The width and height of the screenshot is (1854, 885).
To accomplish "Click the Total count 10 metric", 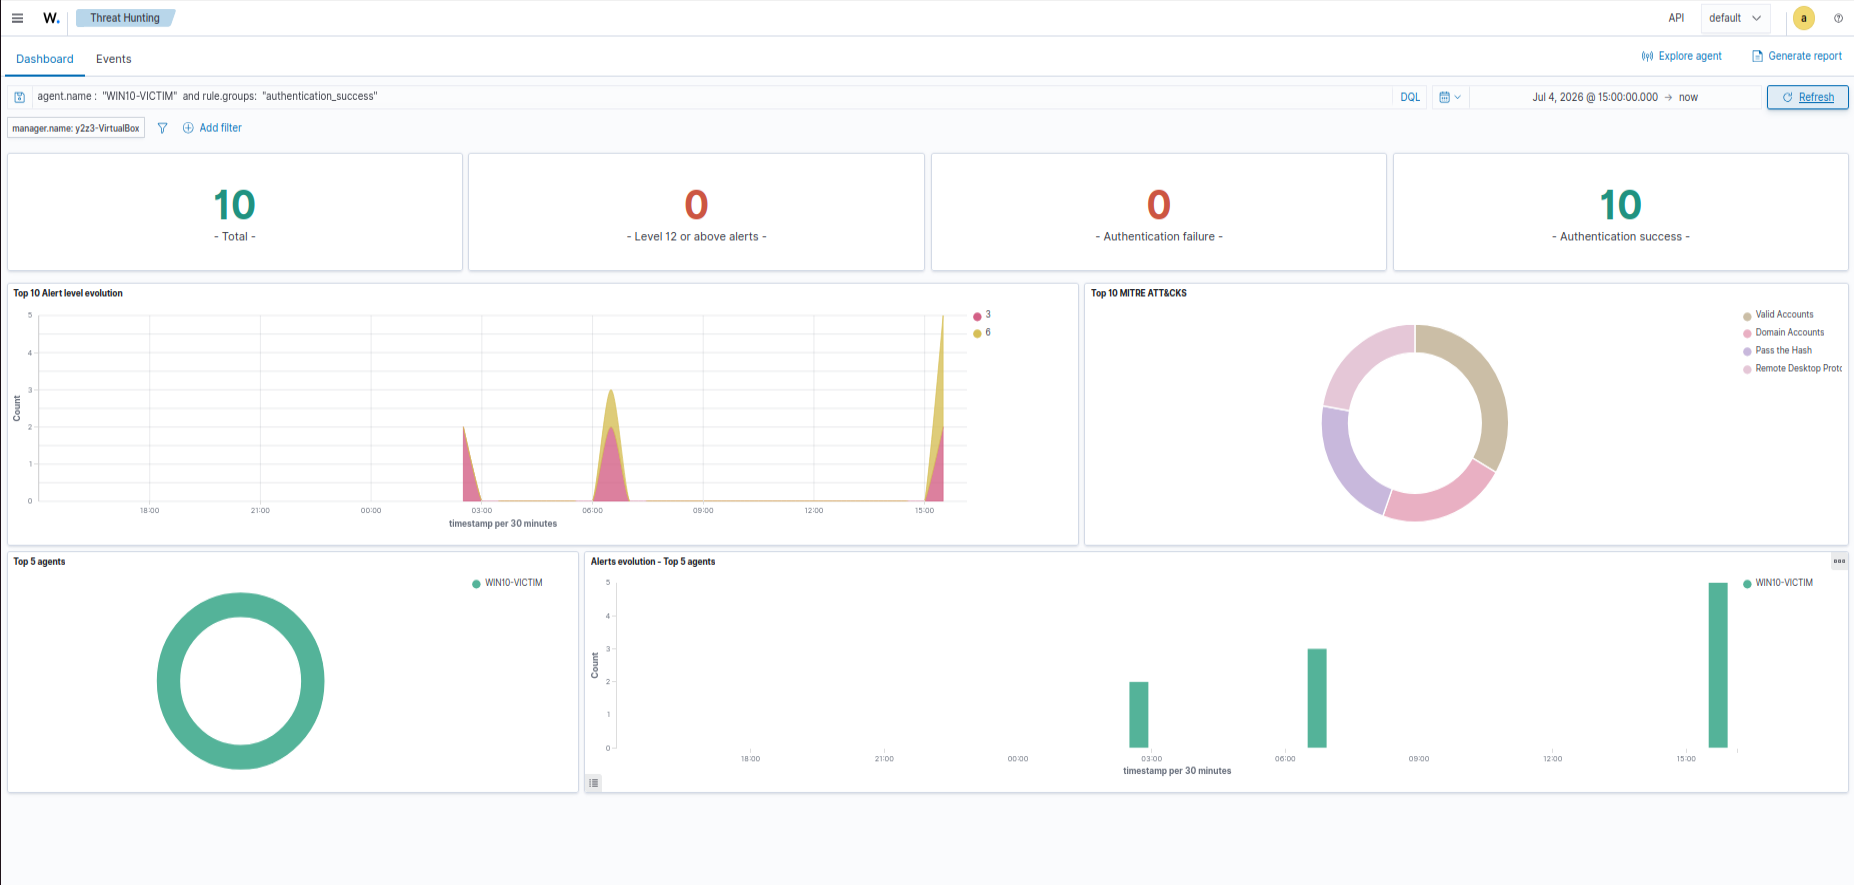I will point(235,205).
